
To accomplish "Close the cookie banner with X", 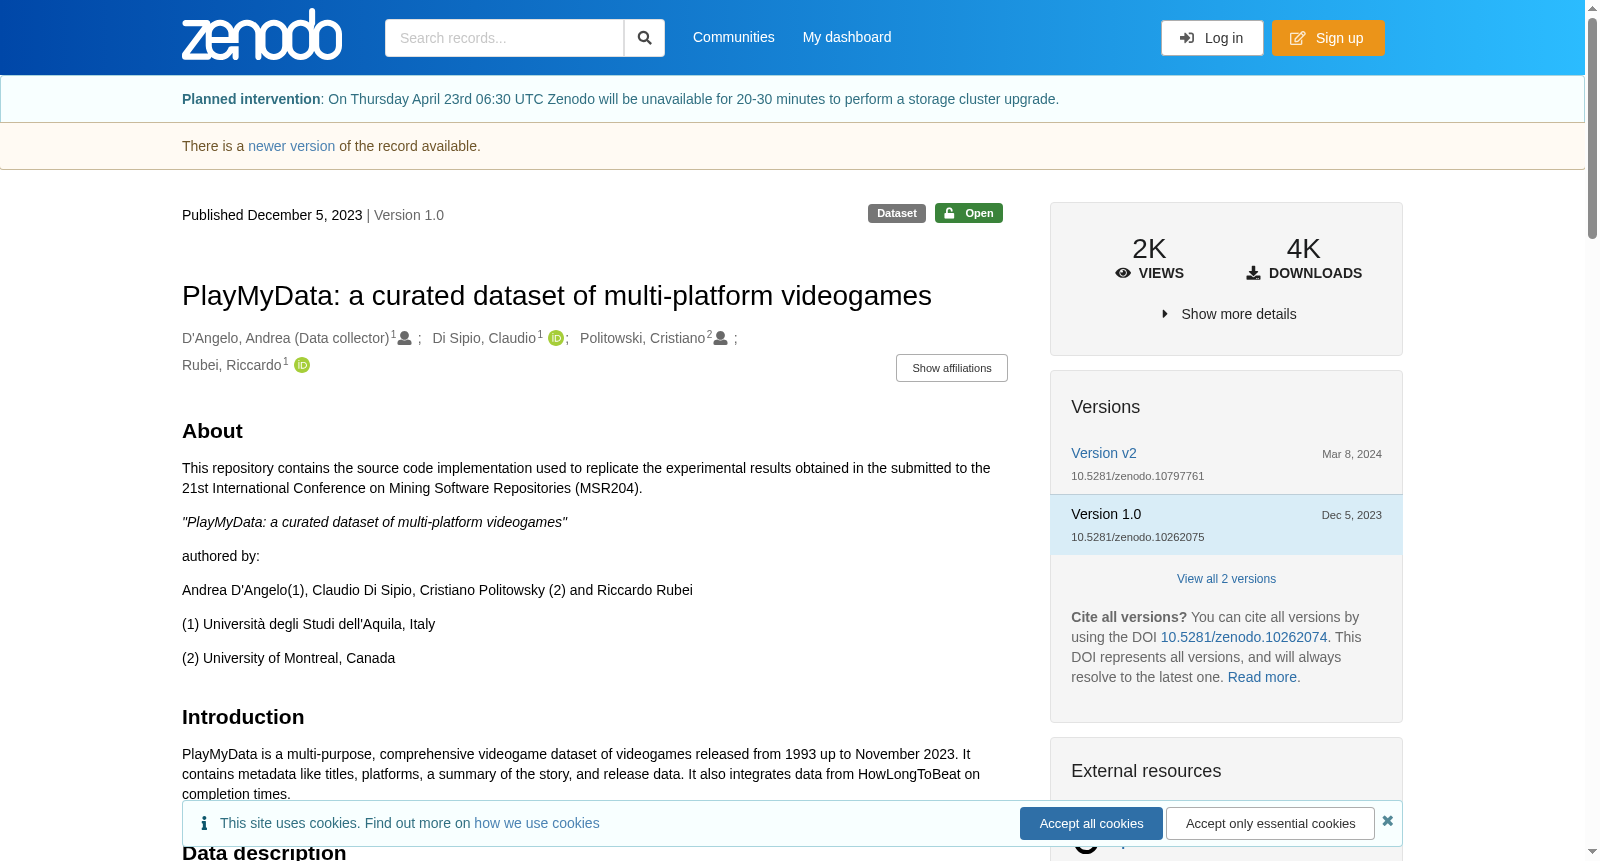I will (x=1387, y=821).
